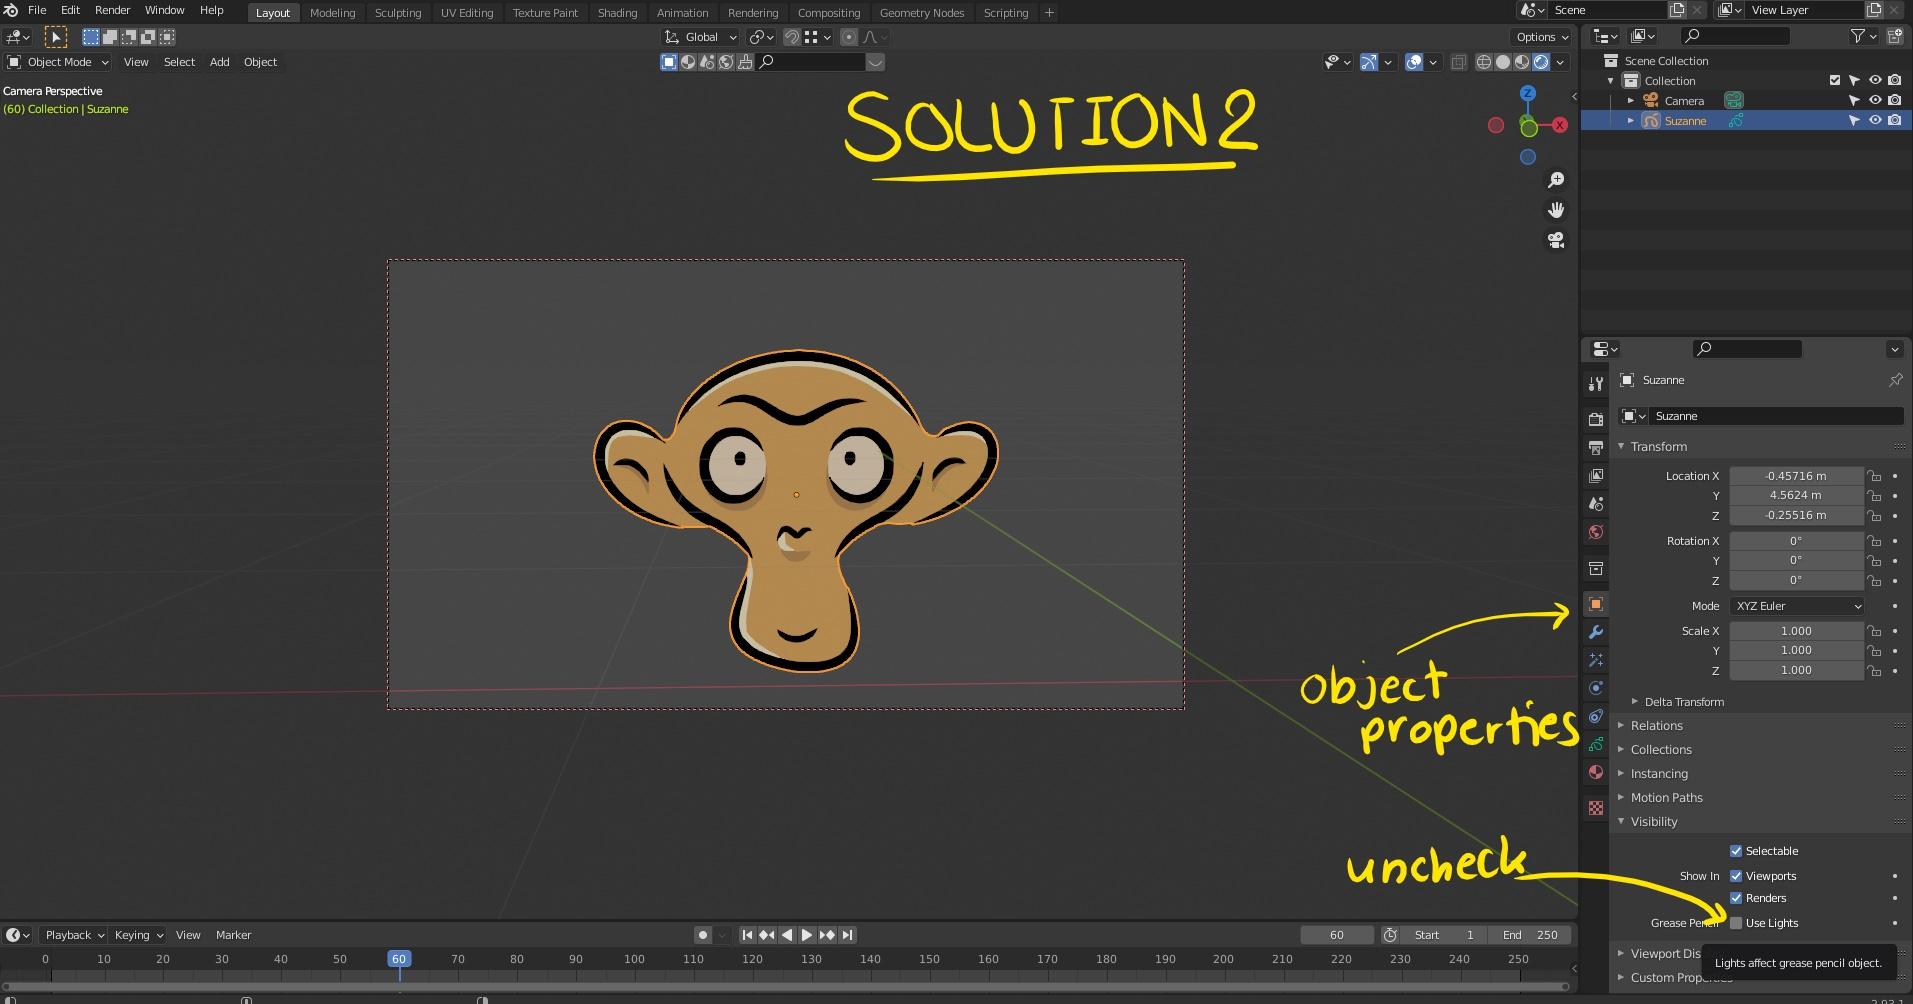The height and width of the screenshot is (1004, 1913).
Task: Open the Render properties tab
Action: point(1596,419)
